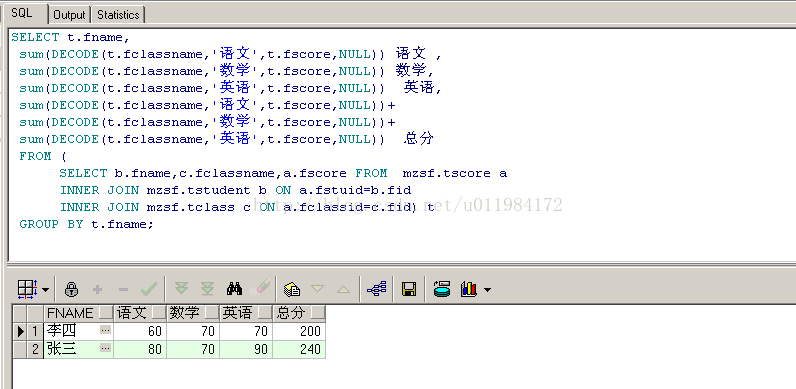
Task: Go to next record down-triangle
Action: (x=317, y=289)
